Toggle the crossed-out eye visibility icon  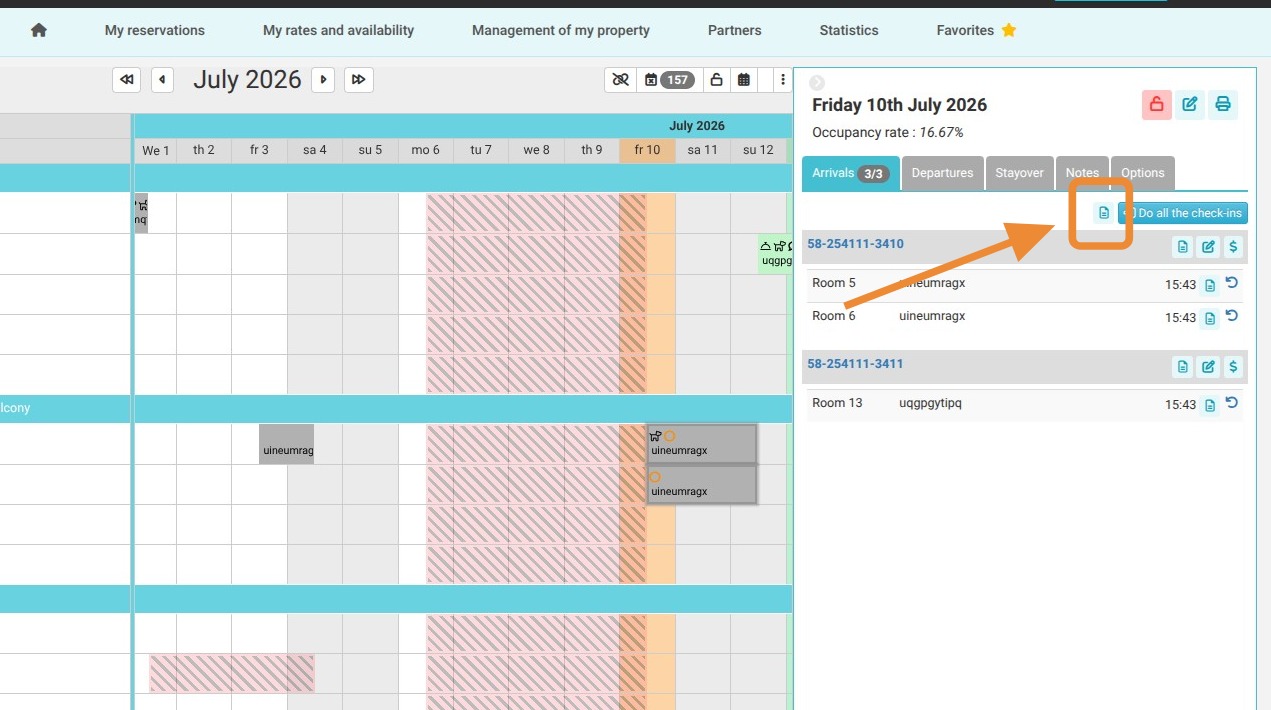(x=620, y=80)
